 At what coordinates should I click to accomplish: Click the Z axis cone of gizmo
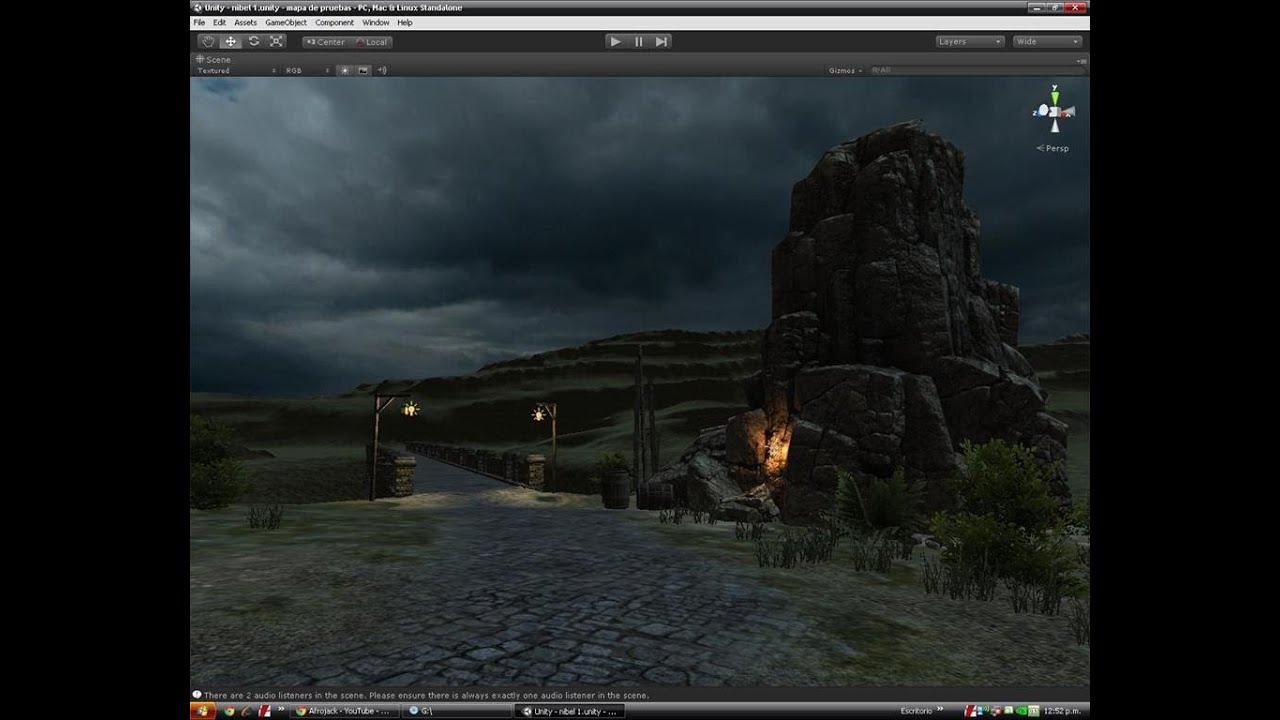1041,112
